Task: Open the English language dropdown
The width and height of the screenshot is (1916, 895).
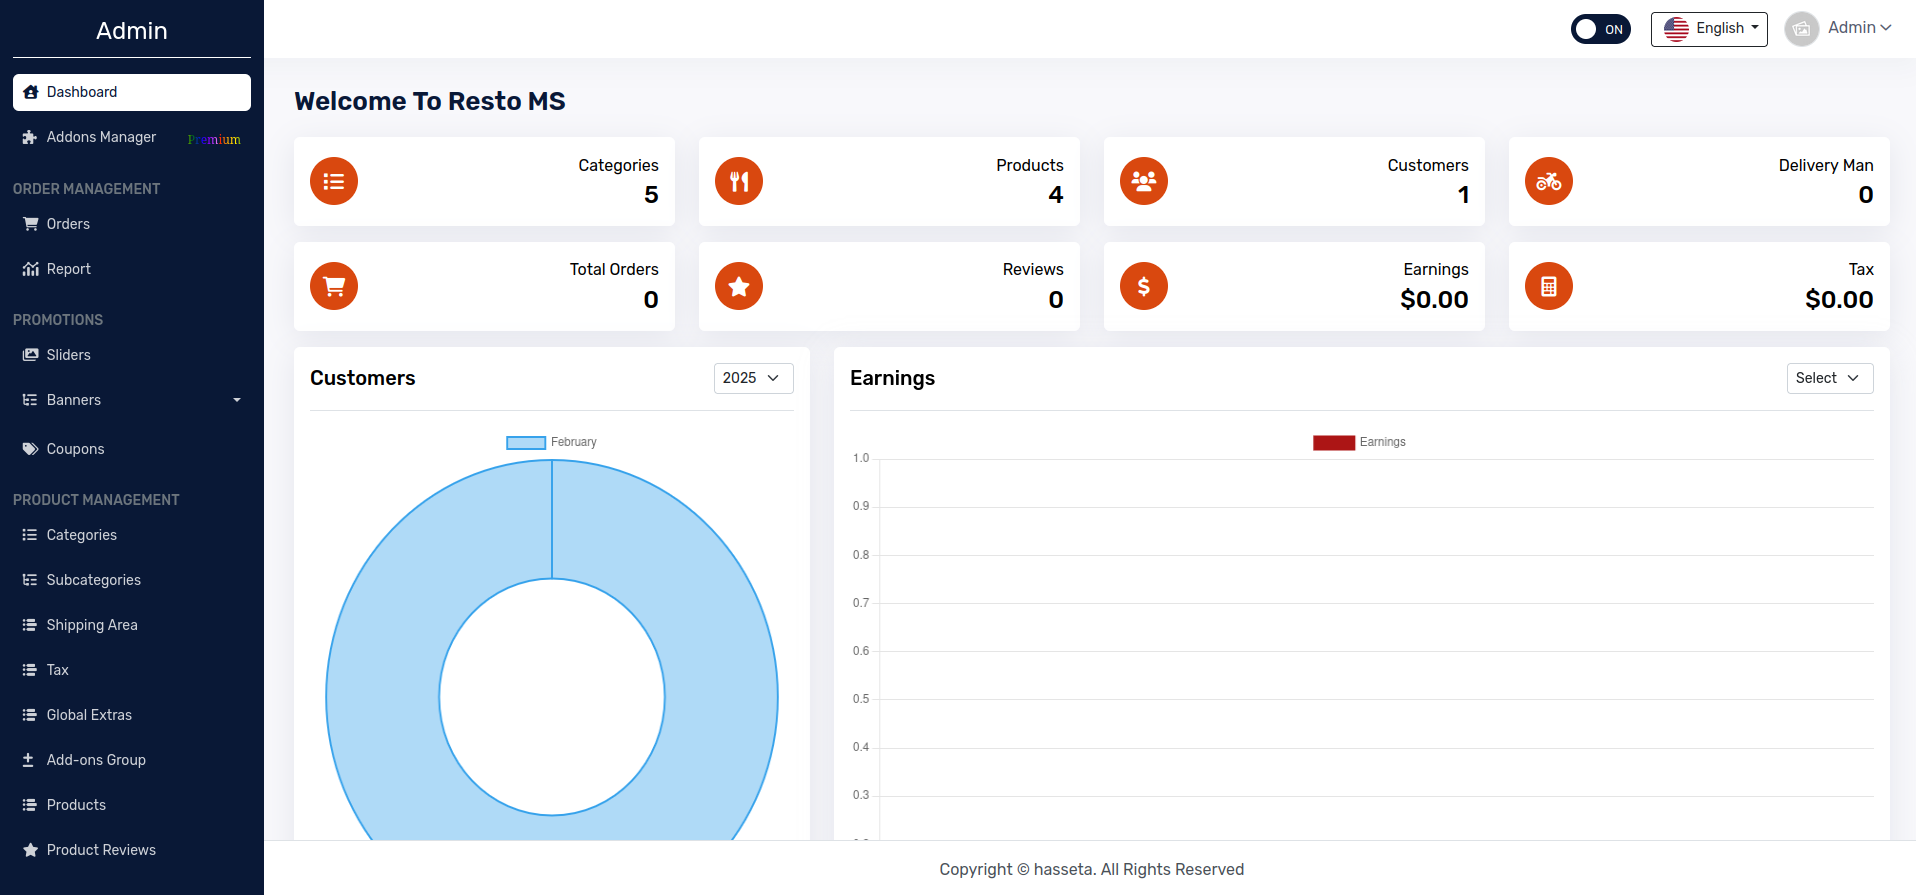Action: point(1709,29)
